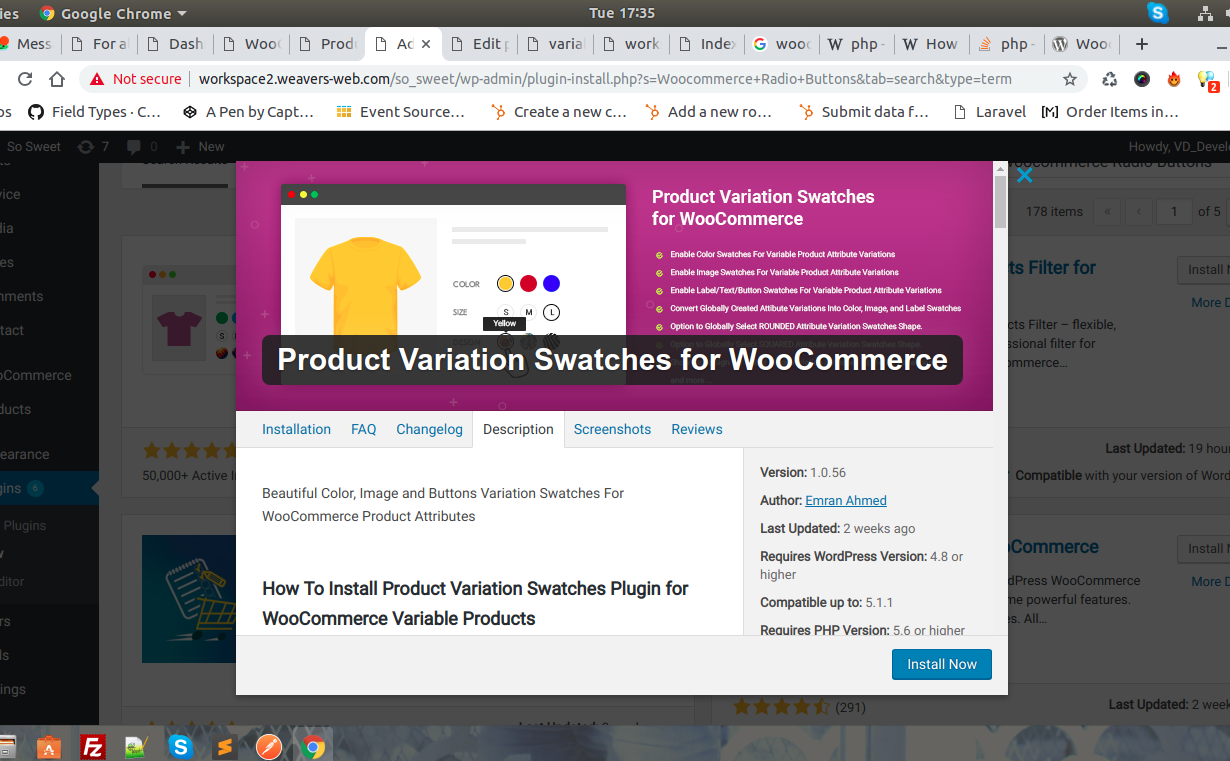Close the plugin details modal
The width and height of the screenshot is (1230, 761).
coord(1024,176)
